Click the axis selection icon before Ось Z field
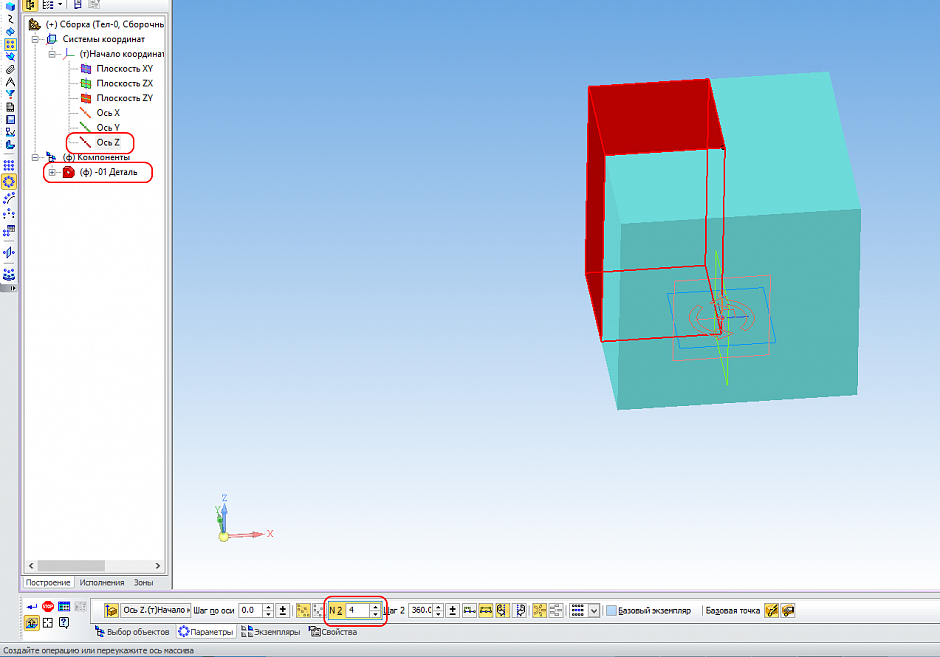The height and width of the screenshot is (657, 940). pos(111,610)
